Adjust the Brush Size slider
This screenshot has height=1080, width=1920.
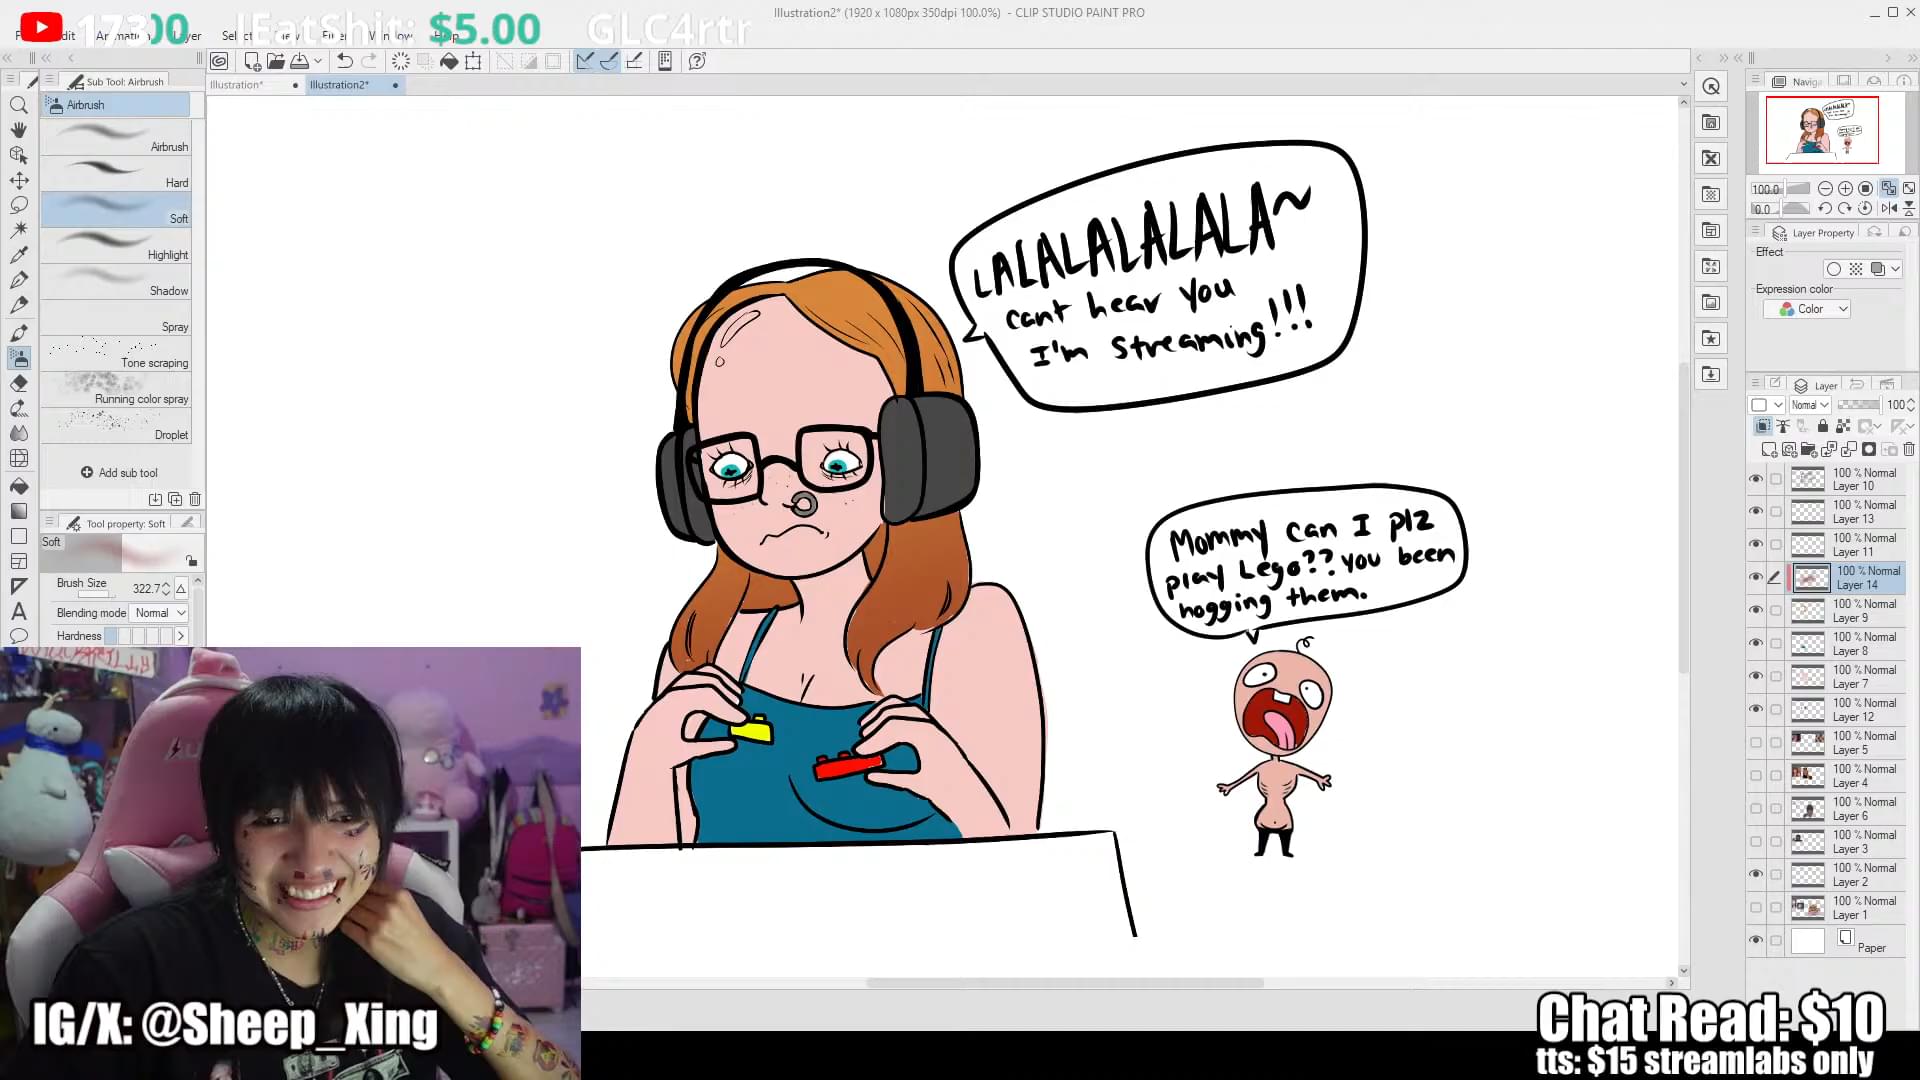click(x=94, y=595)
